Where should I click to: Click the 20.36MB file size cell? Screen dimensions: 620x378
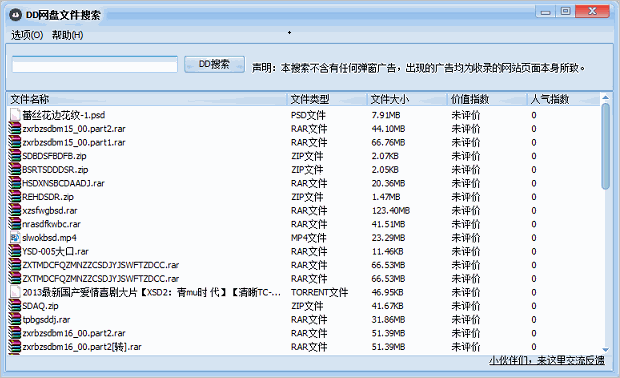click(x=388, y=183)
